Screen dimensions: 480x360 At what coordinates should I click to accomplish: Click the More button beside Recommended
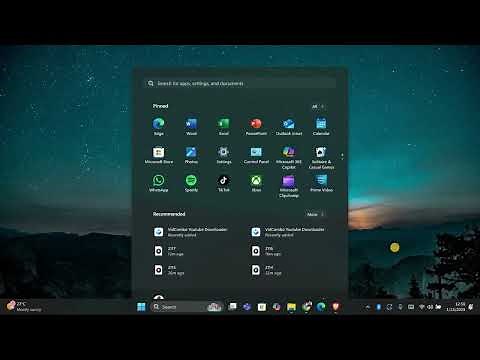pyautogui.click(x=315, y=214)
